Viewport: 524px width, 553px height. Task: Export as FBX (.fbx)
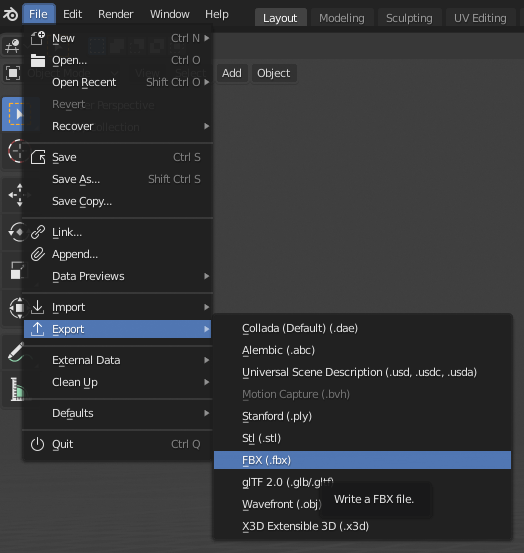[x=362, y=460]
